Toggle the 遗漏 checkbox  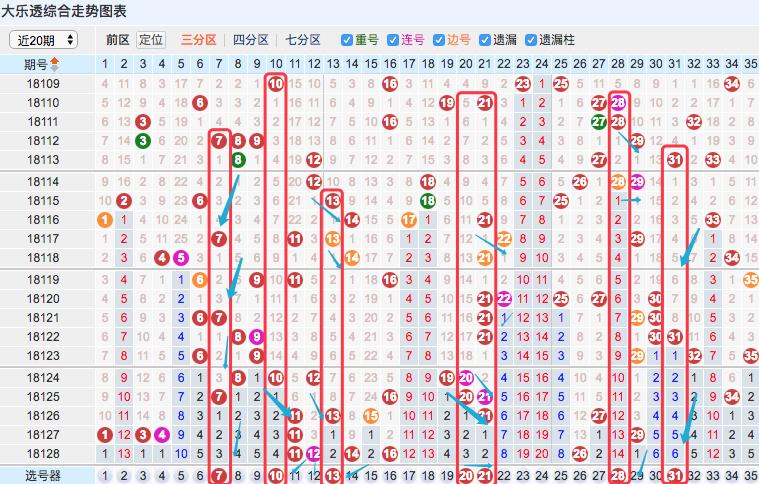485,40
